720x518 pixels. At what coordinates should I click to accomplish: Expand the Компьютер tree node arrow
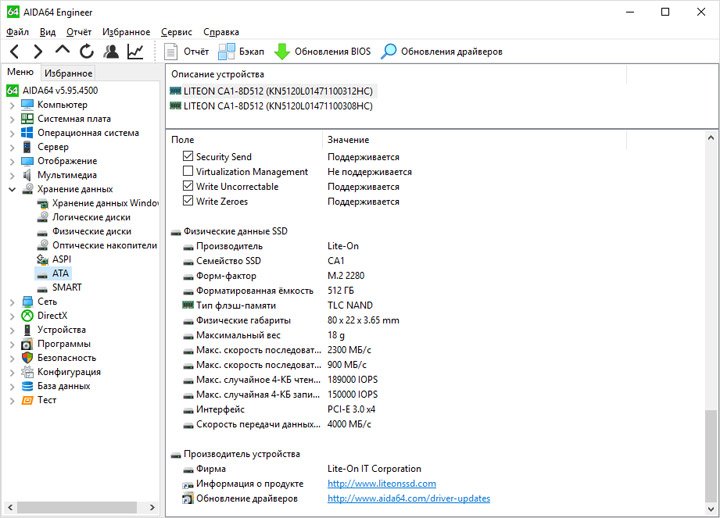[12, 106]
